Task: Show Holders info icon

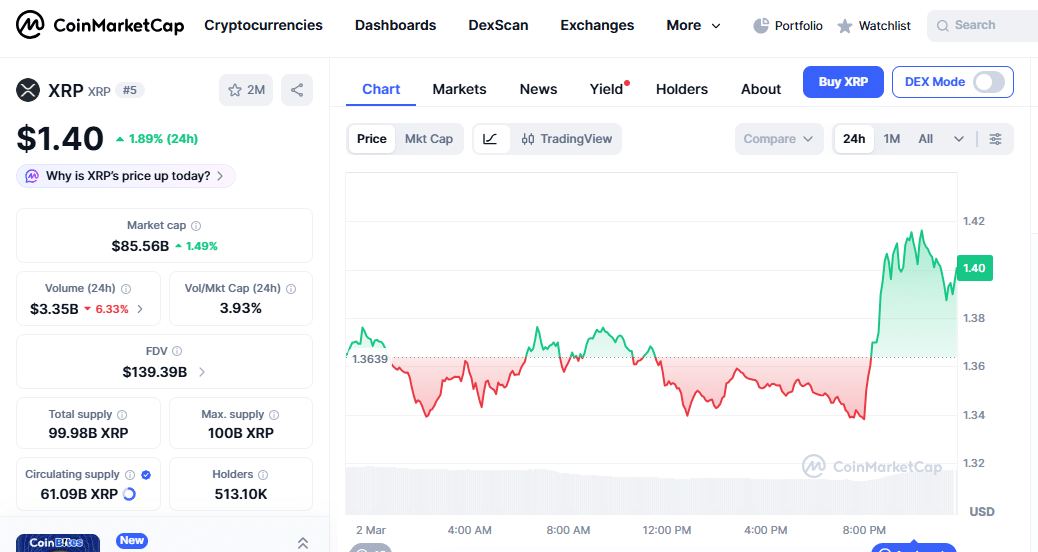Action: [x=263, y=475]
